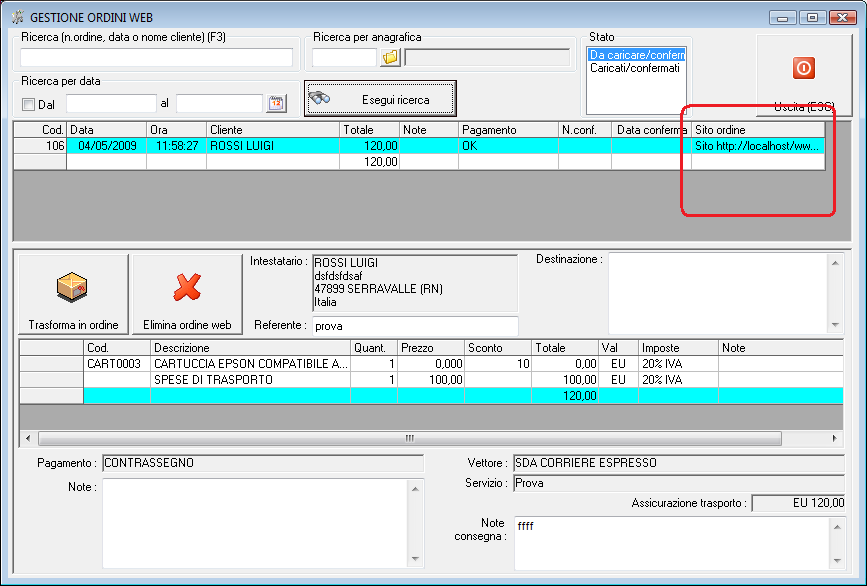Click the red power icon for Uscita
Screen dimensions: 867x586
803,68
